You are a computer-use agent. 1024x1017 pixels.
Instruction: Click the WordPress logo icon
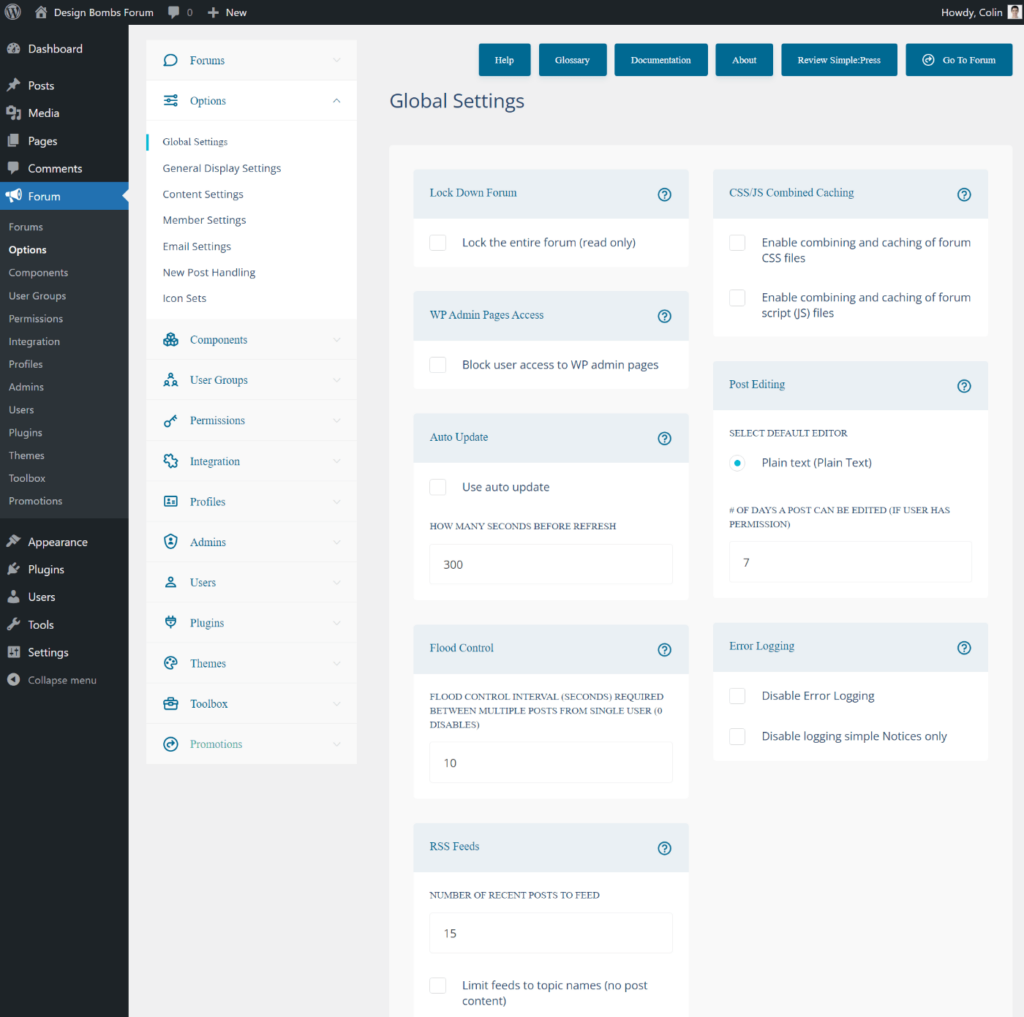click(13, 12)
